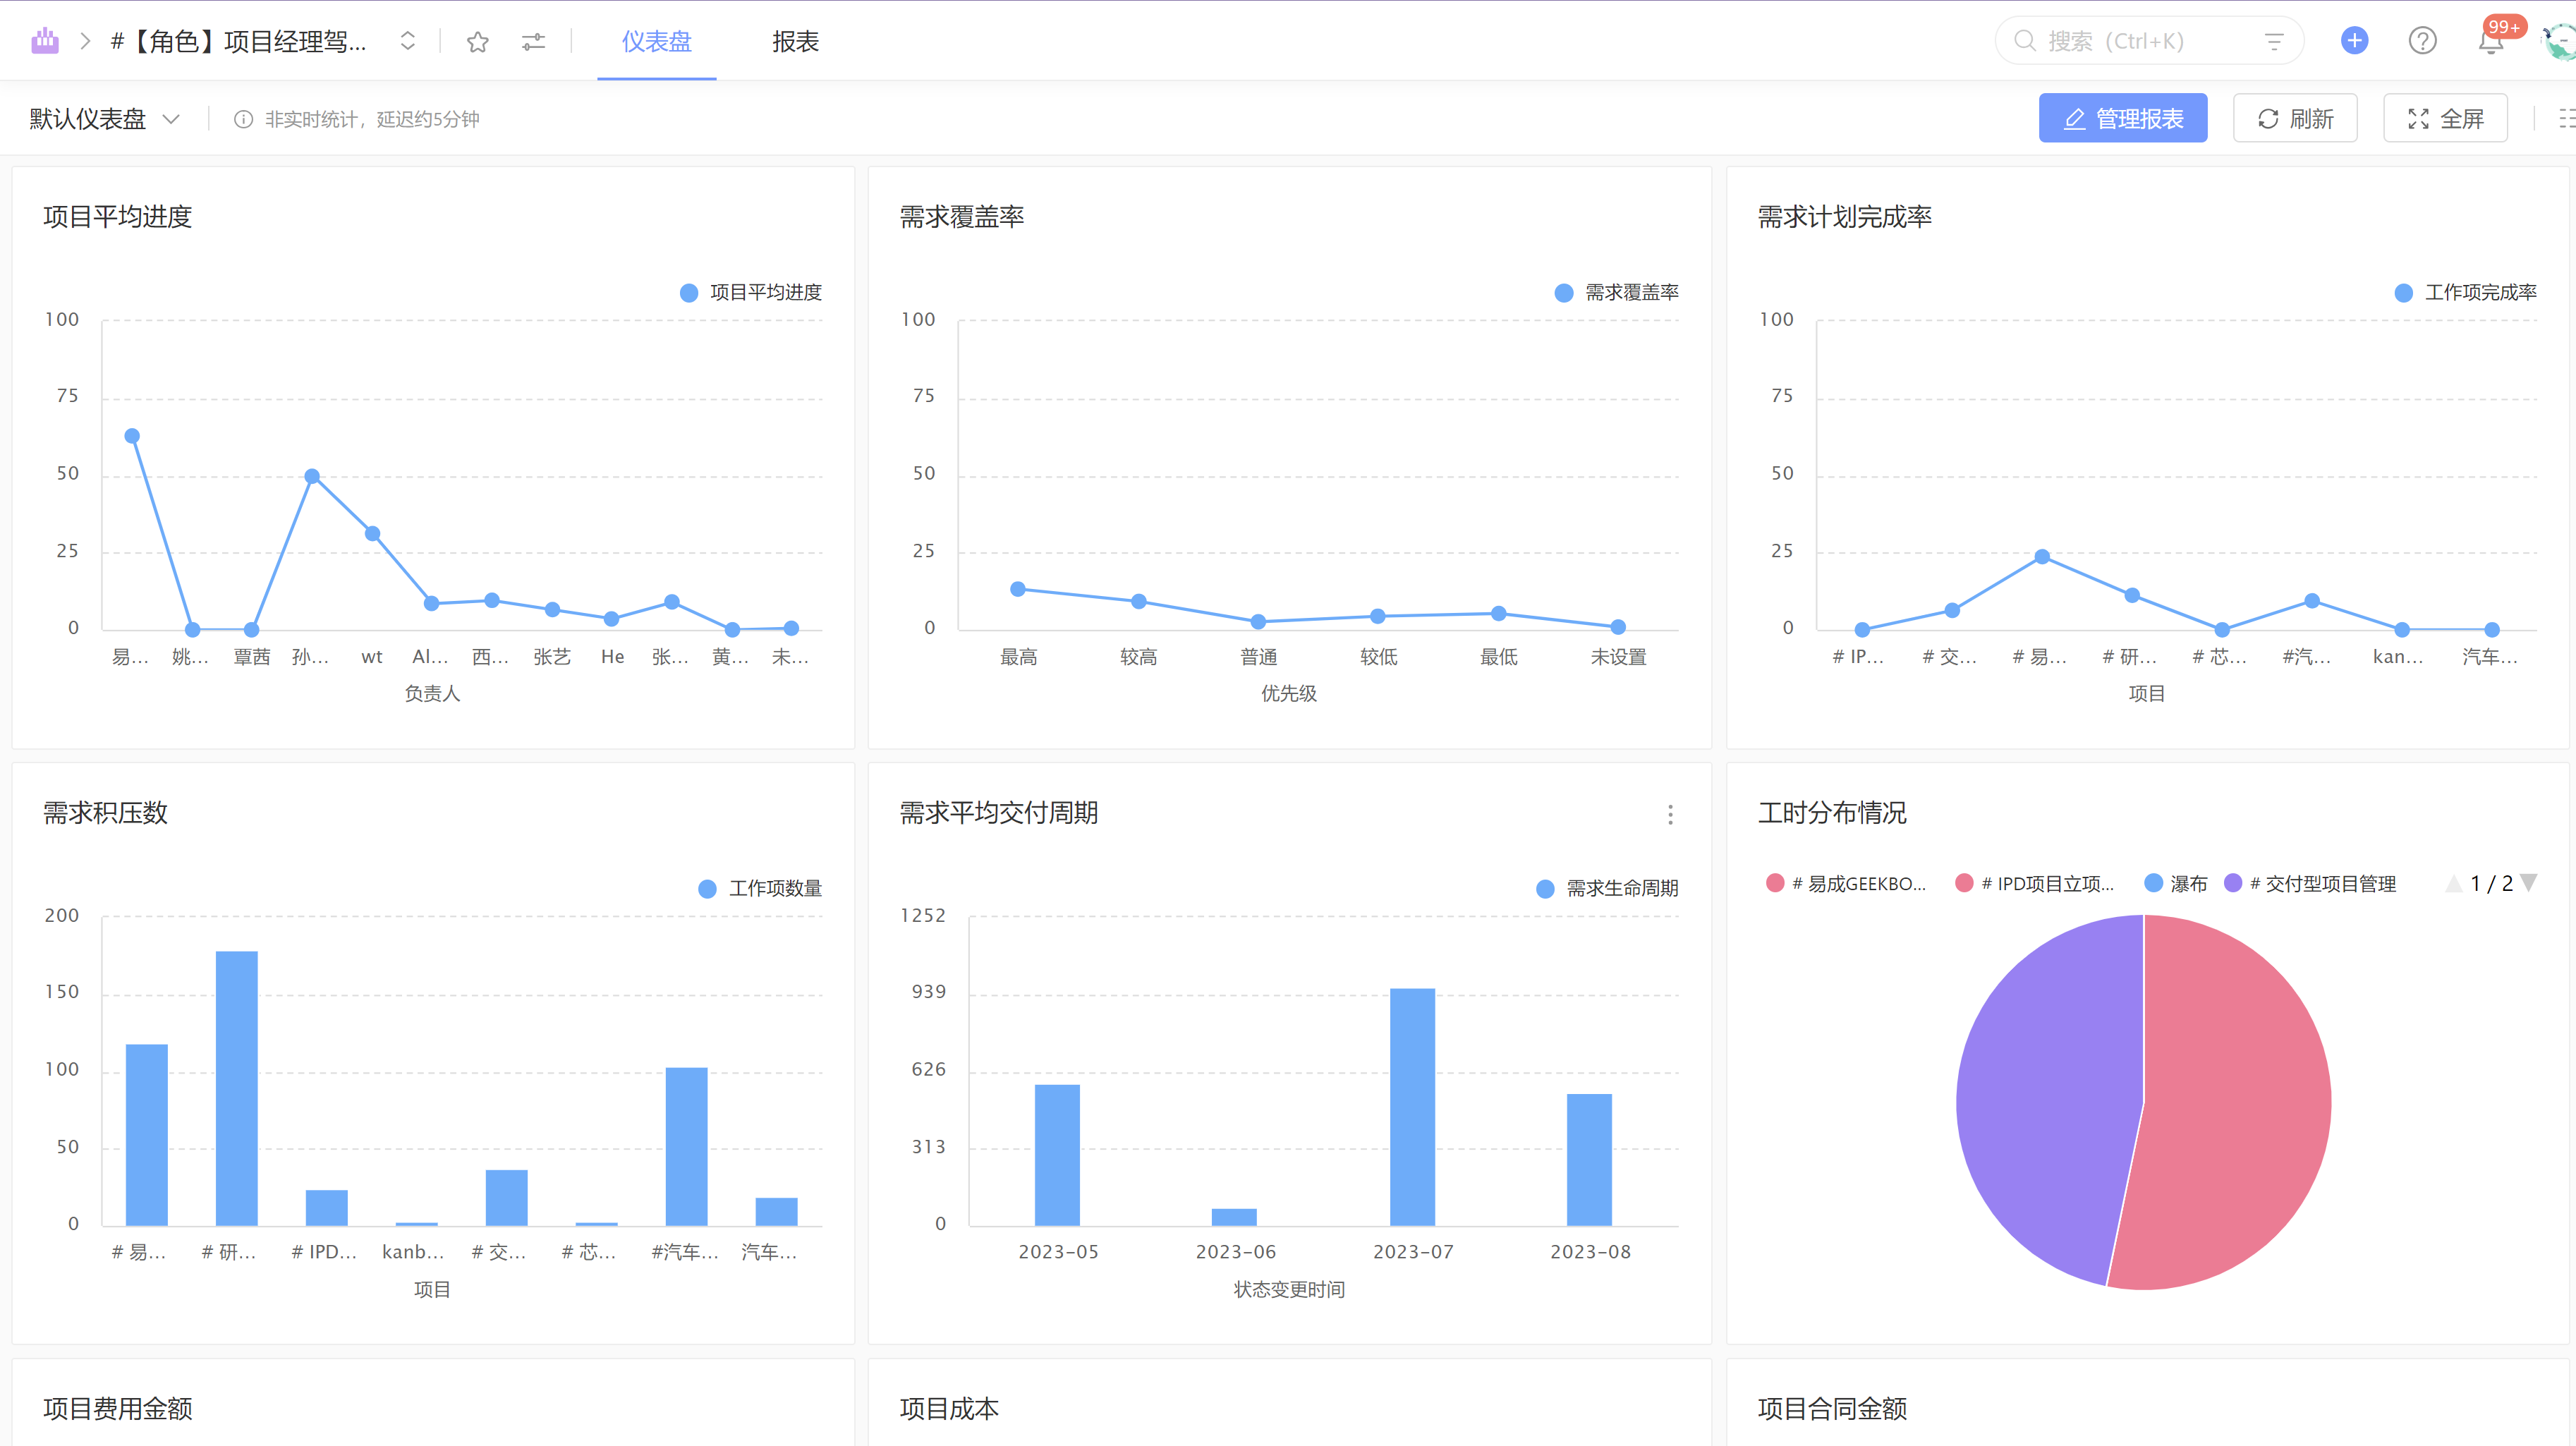Open three-dot menu on 需求平均交付周期 card
Screen dimensions: 2576x1446
1670,814
